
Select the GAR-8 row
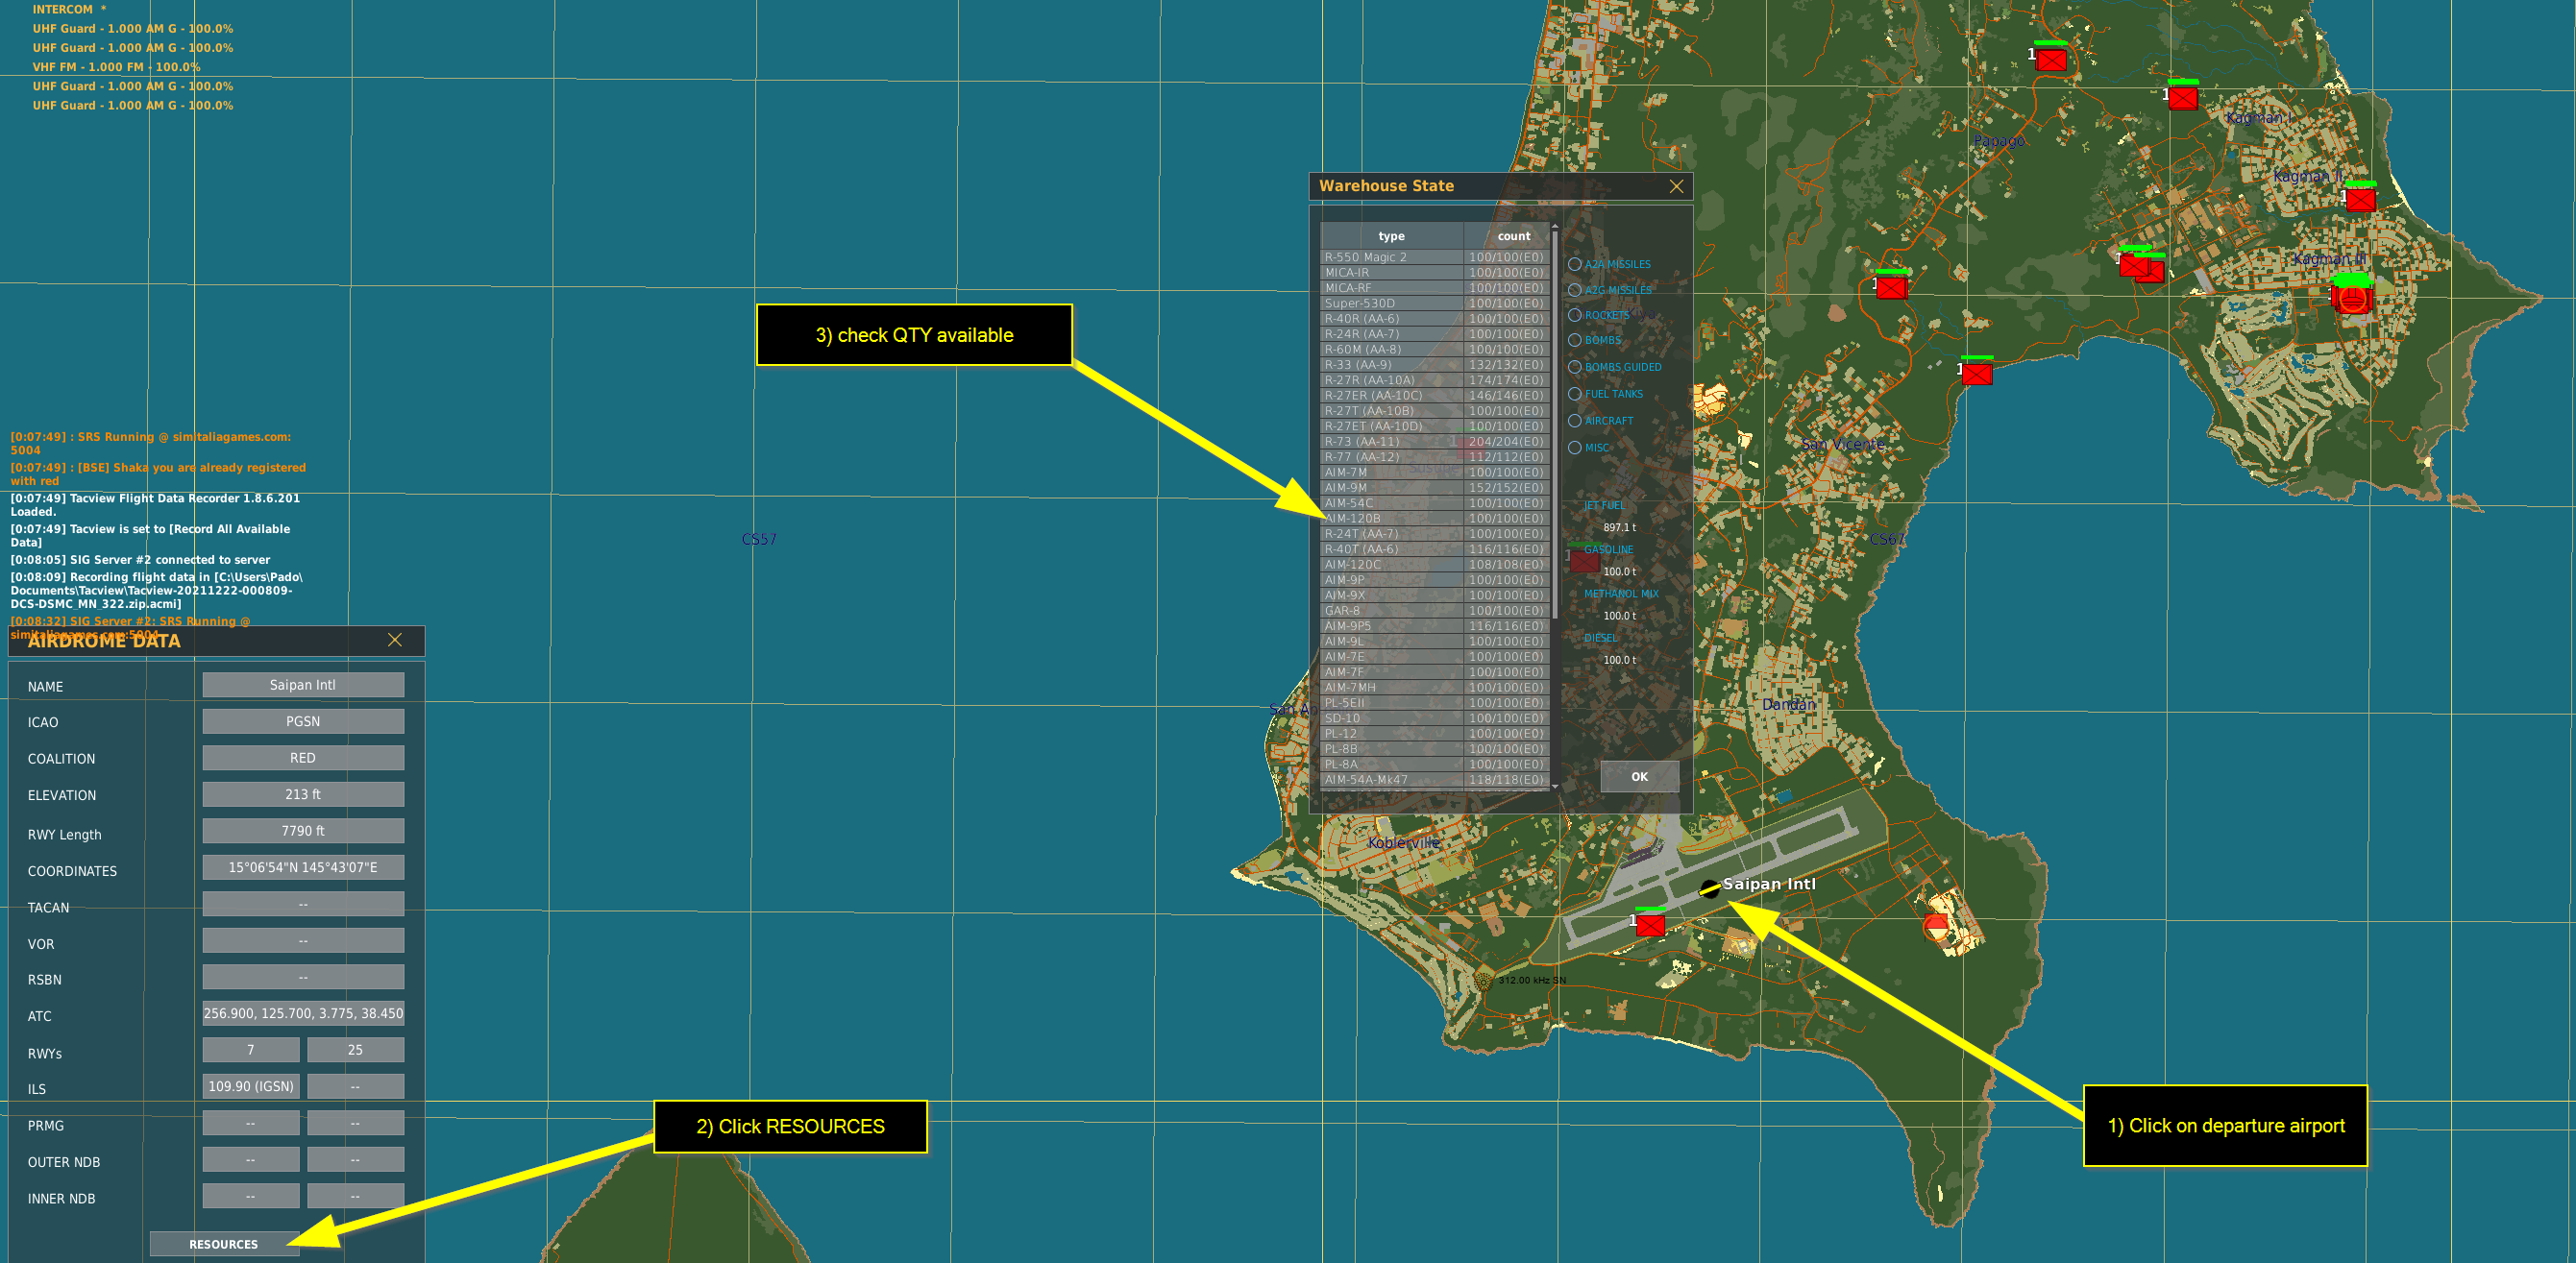point(1435,610)
